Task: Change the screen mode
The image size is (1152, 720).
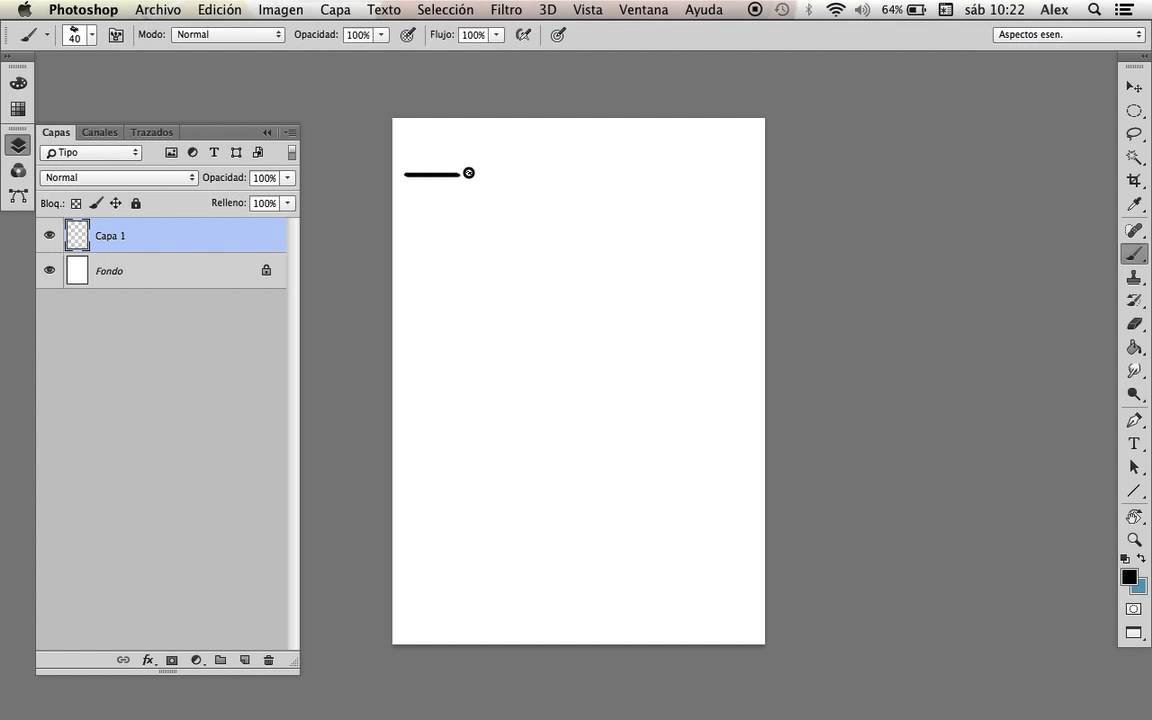Action: [1134, 633]
